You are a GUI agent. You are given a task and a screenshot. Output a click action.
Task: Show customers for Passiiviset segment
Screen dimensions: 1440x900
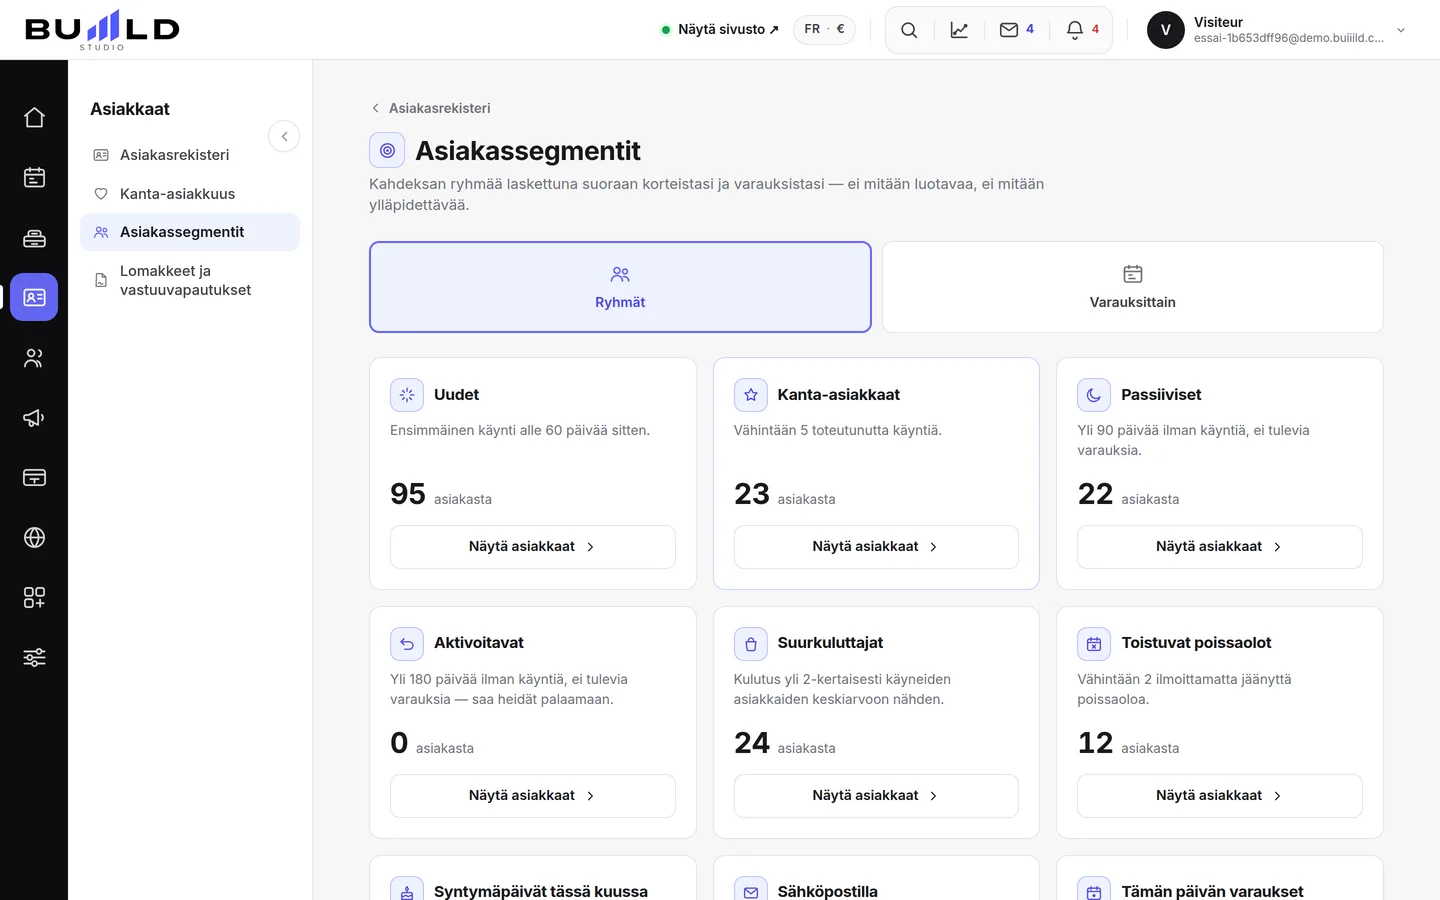pyautogui.click(x=1220, y=547)
